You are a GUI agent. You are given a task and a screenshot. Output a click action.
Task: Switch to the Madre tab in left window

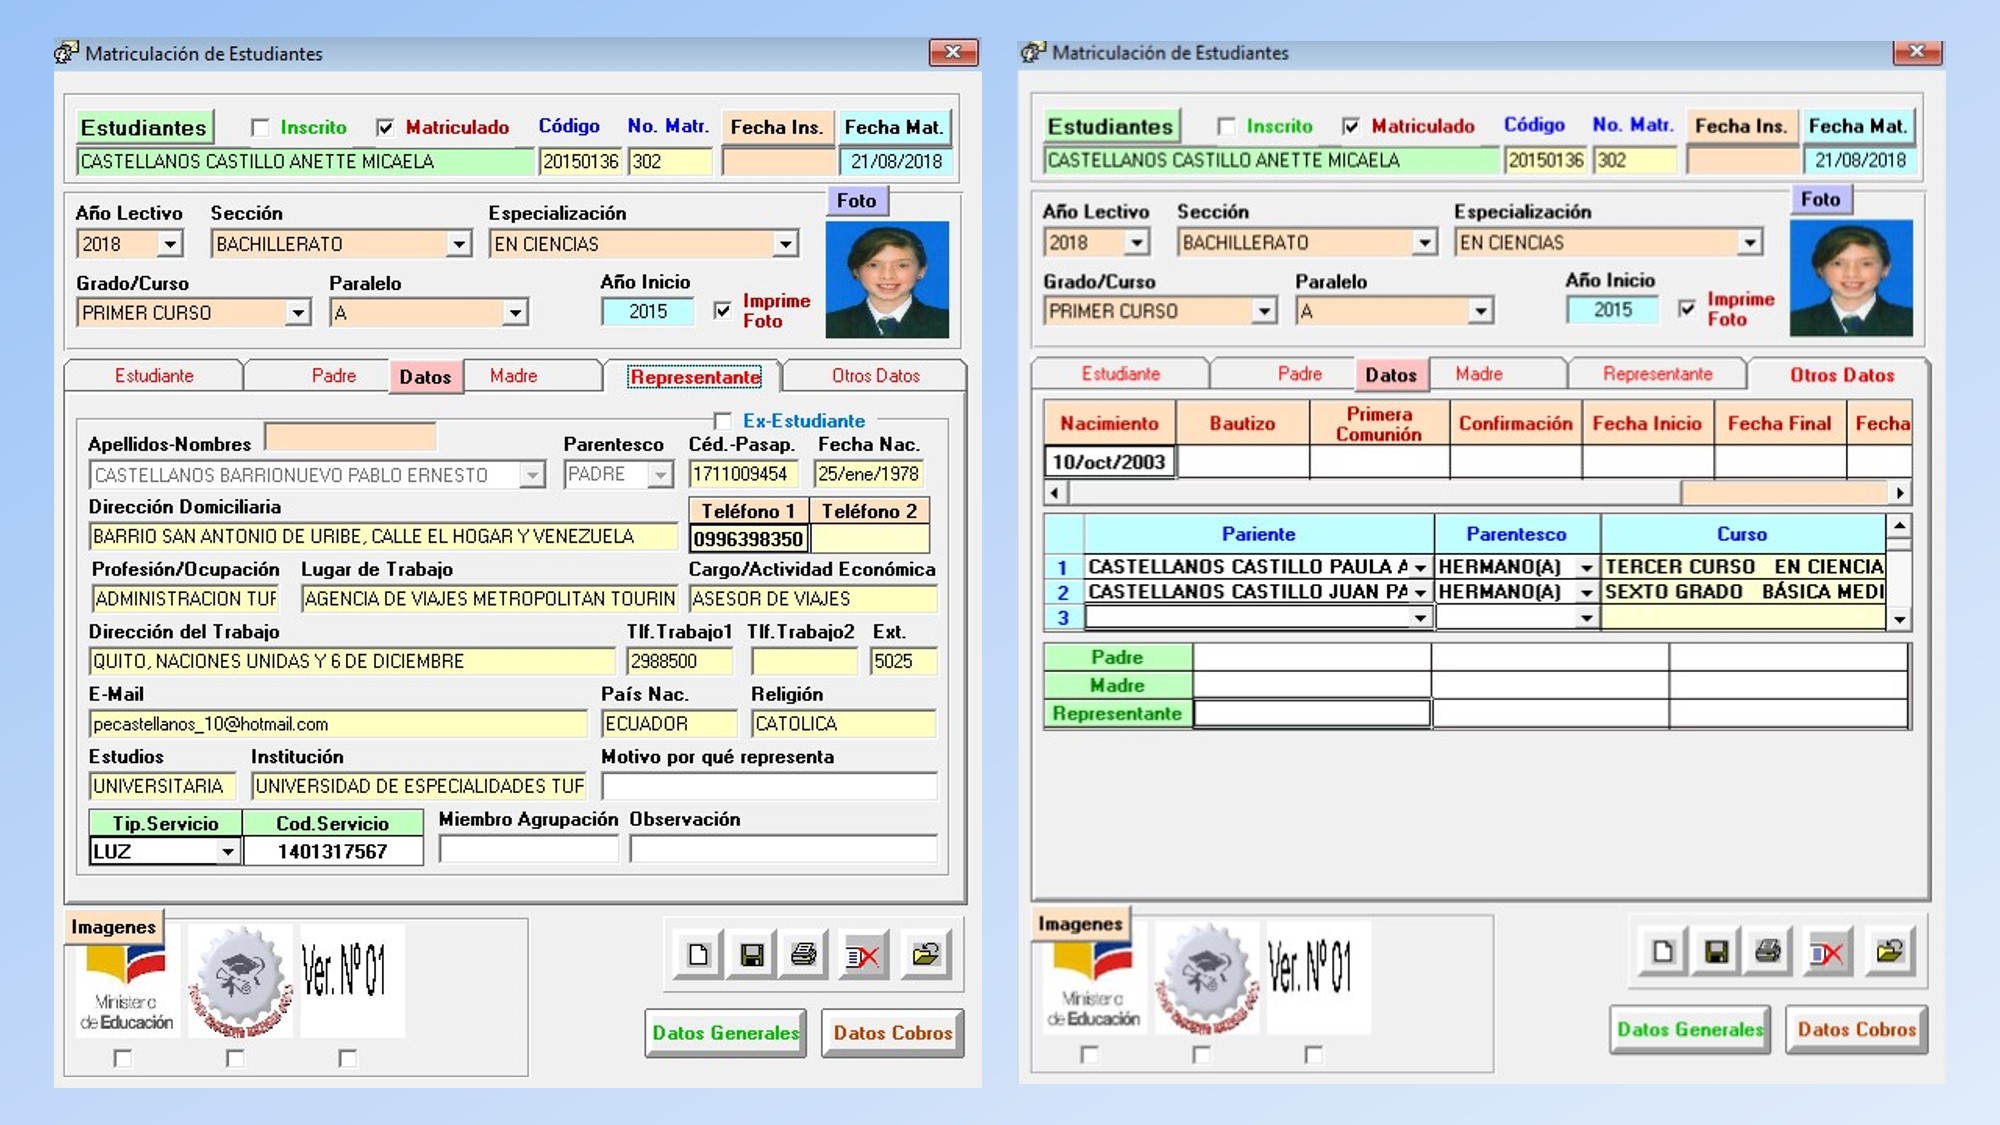[514, 376]
